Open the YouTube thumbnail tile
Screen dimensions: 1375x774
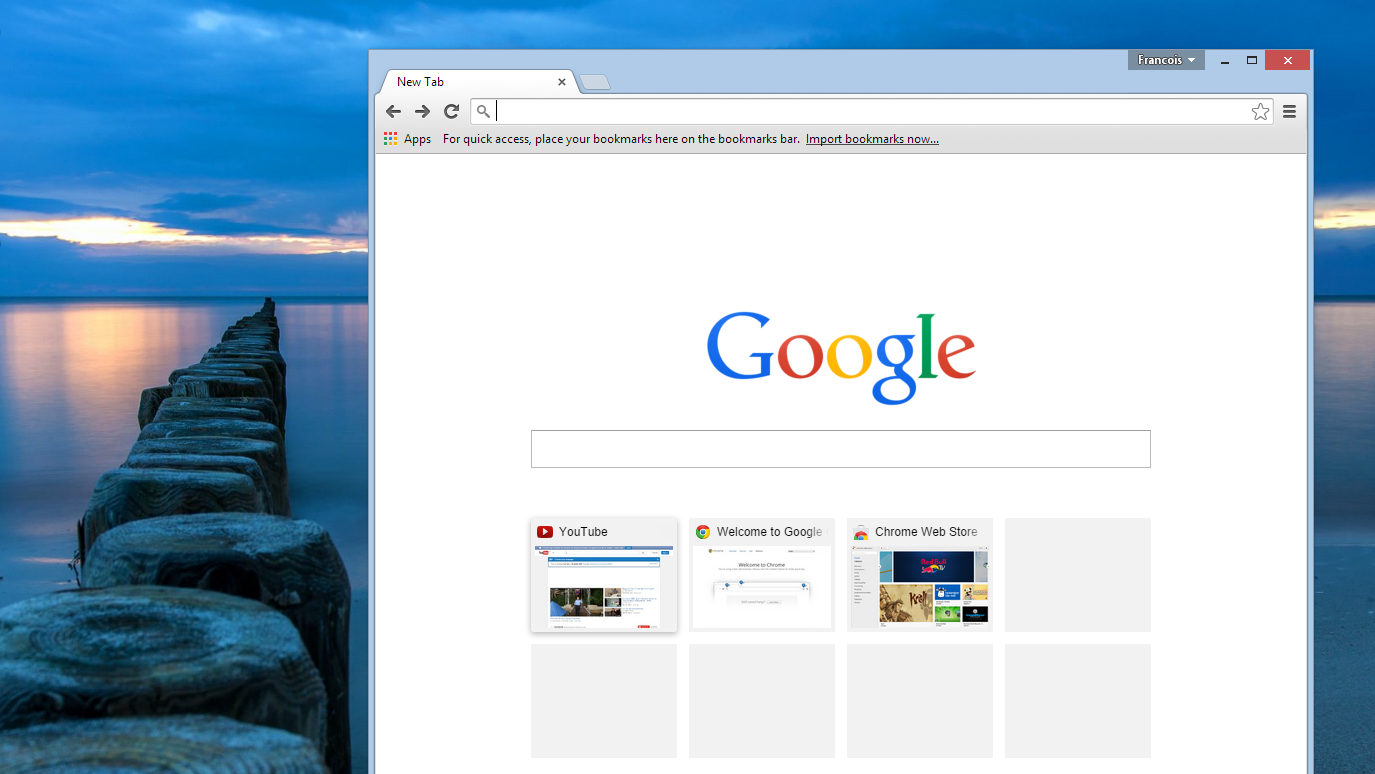[x=604, y=576]
